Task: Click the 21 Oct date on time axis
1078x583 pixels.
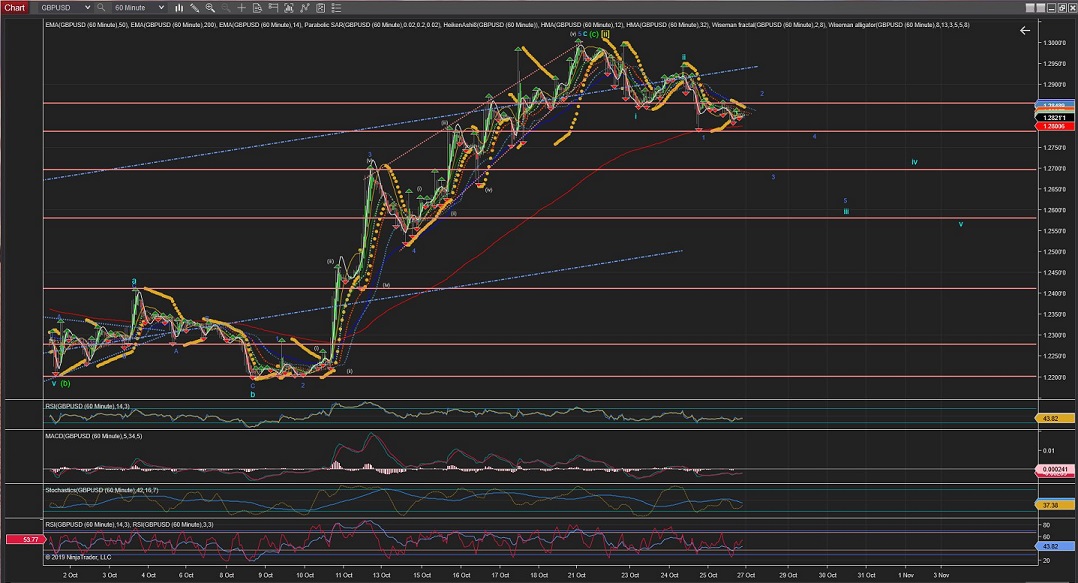Action: [x=576, y=575]
